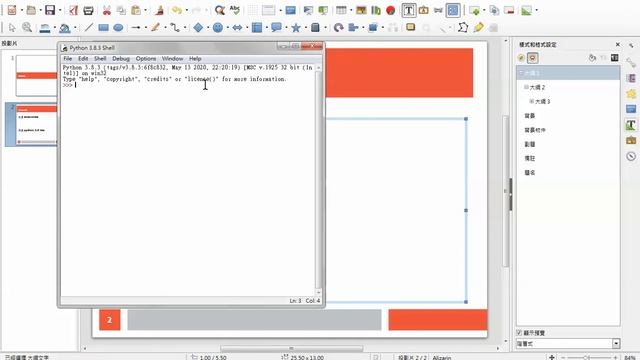Select the outline 2 style row

[x=569, y=87]
